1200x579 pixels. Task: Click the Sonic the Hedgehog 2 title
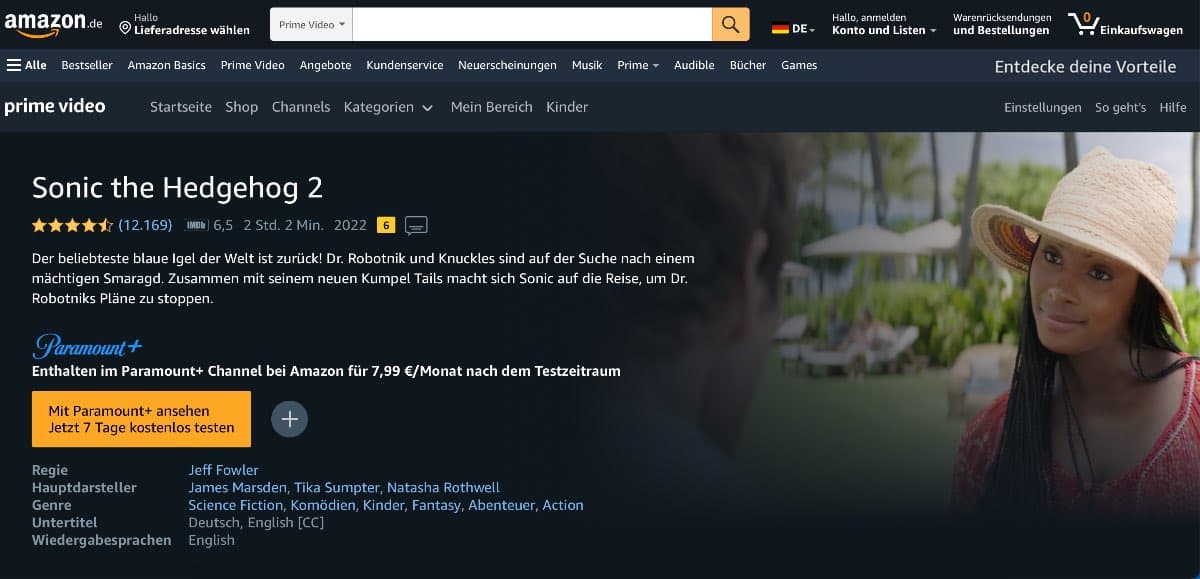(x=178, y=188)
